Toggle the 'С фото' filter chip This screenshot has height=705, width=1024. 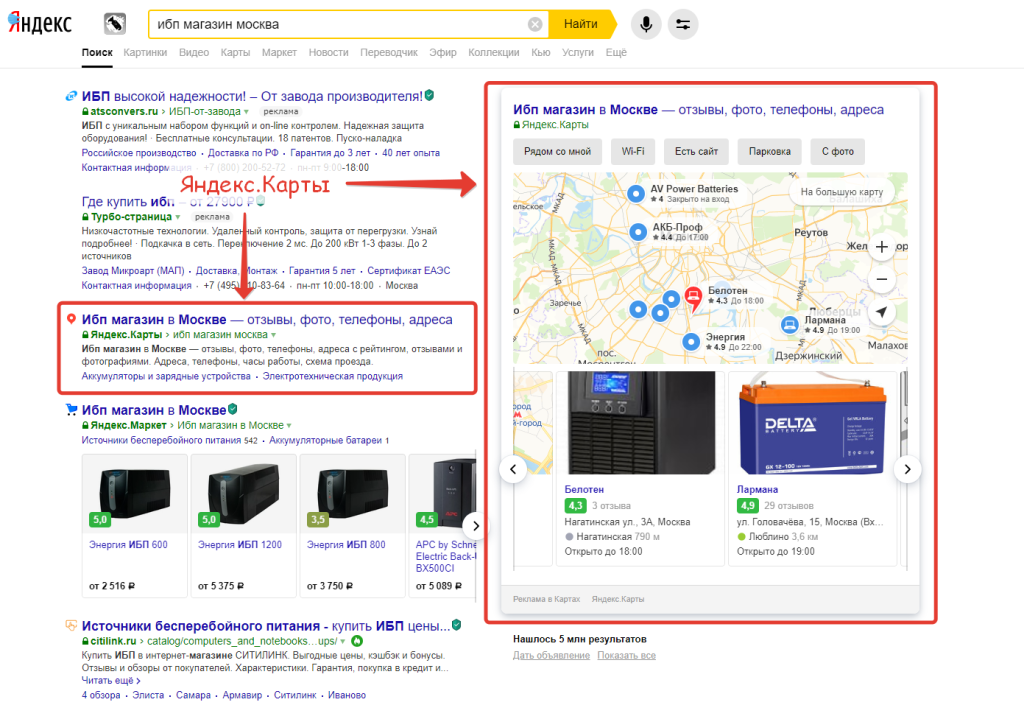point(838,151)
